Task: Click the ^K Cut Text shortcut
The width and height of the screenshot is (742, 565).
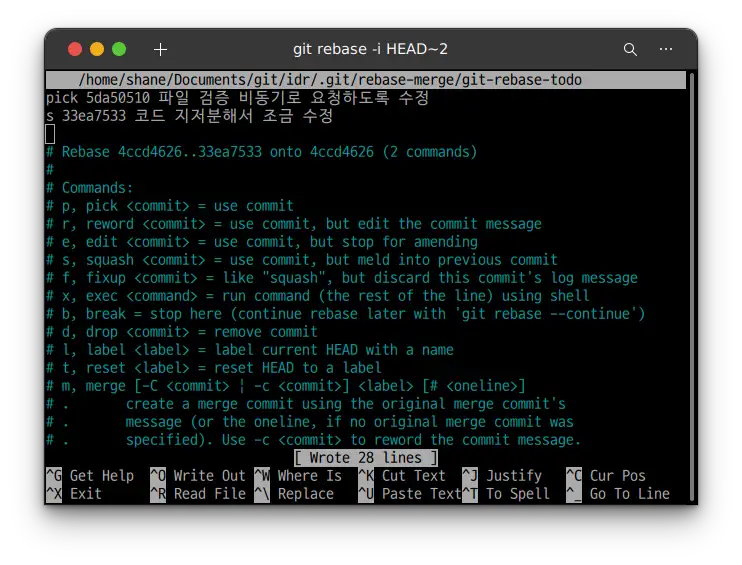Action: (x=402, y=476)
